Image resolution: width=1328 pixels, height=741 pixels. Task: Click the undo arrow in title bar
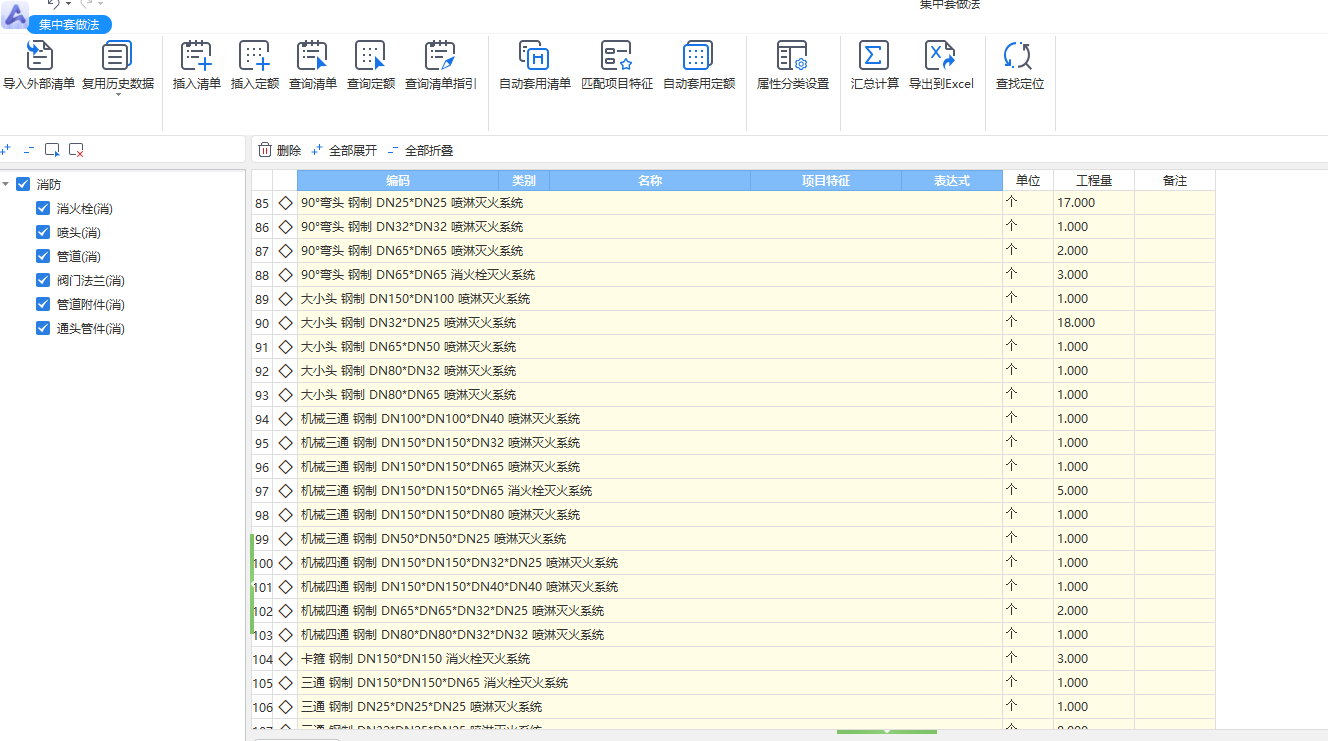pos(54,4)
